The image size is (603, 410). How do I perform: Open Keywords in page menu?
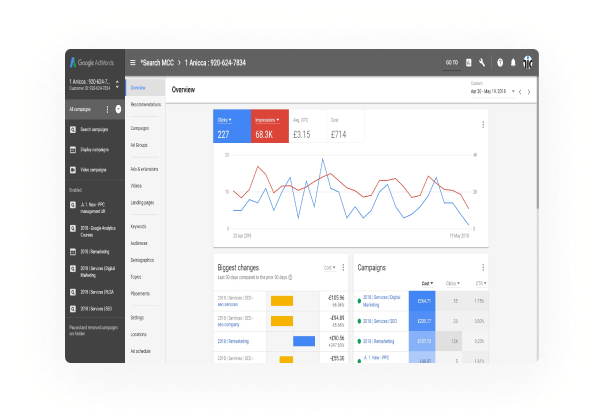138,227
